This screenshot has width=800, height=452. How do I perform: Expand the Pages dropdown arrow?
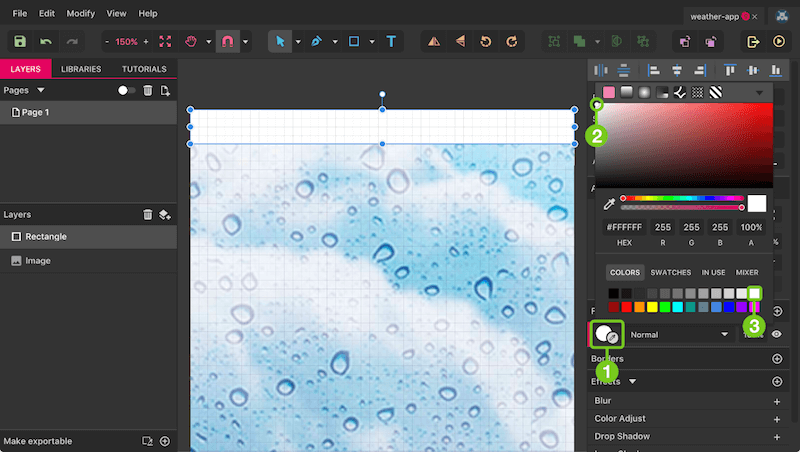41,90
